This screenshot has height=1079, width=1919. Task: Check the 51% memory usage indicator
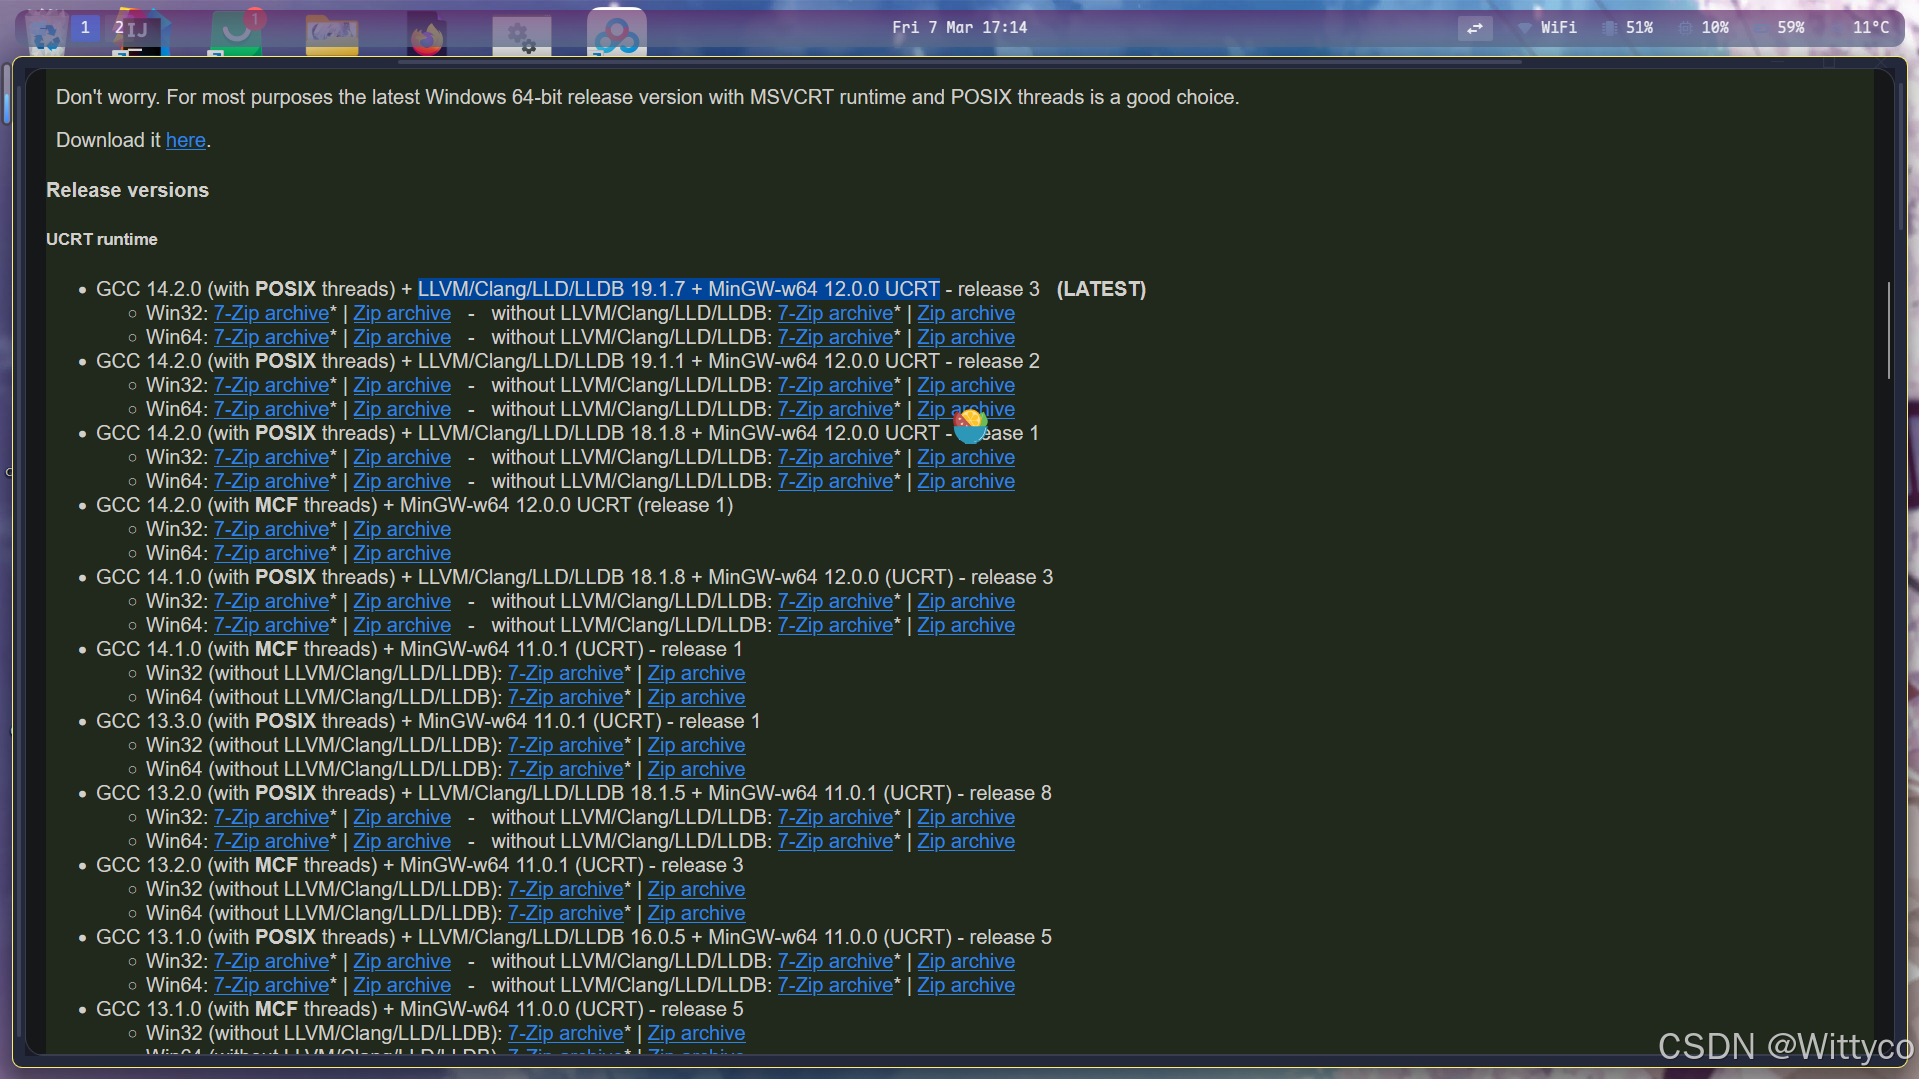click(1628, 28)
